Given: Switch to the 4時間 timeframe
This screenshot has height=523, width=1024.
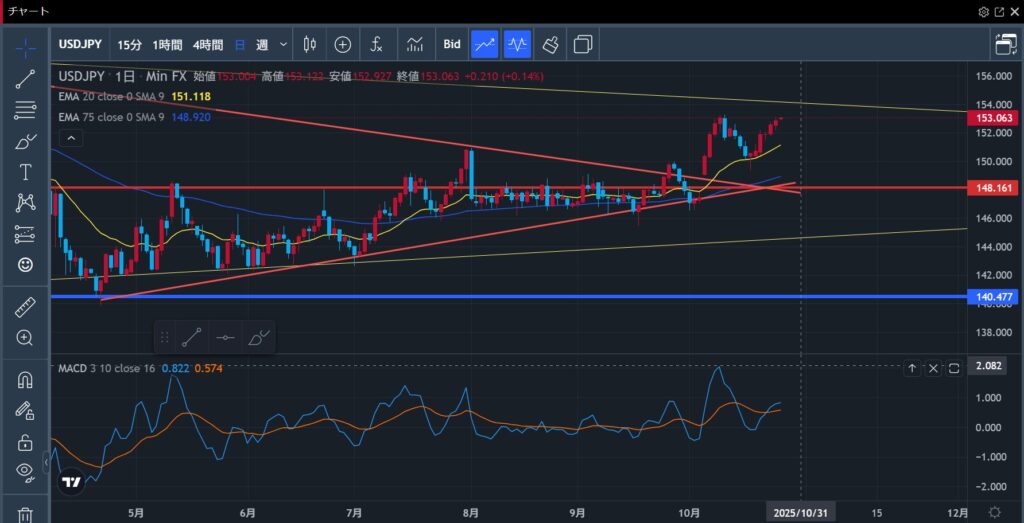Looking at the screenshot, I should [x=208, y=44].
